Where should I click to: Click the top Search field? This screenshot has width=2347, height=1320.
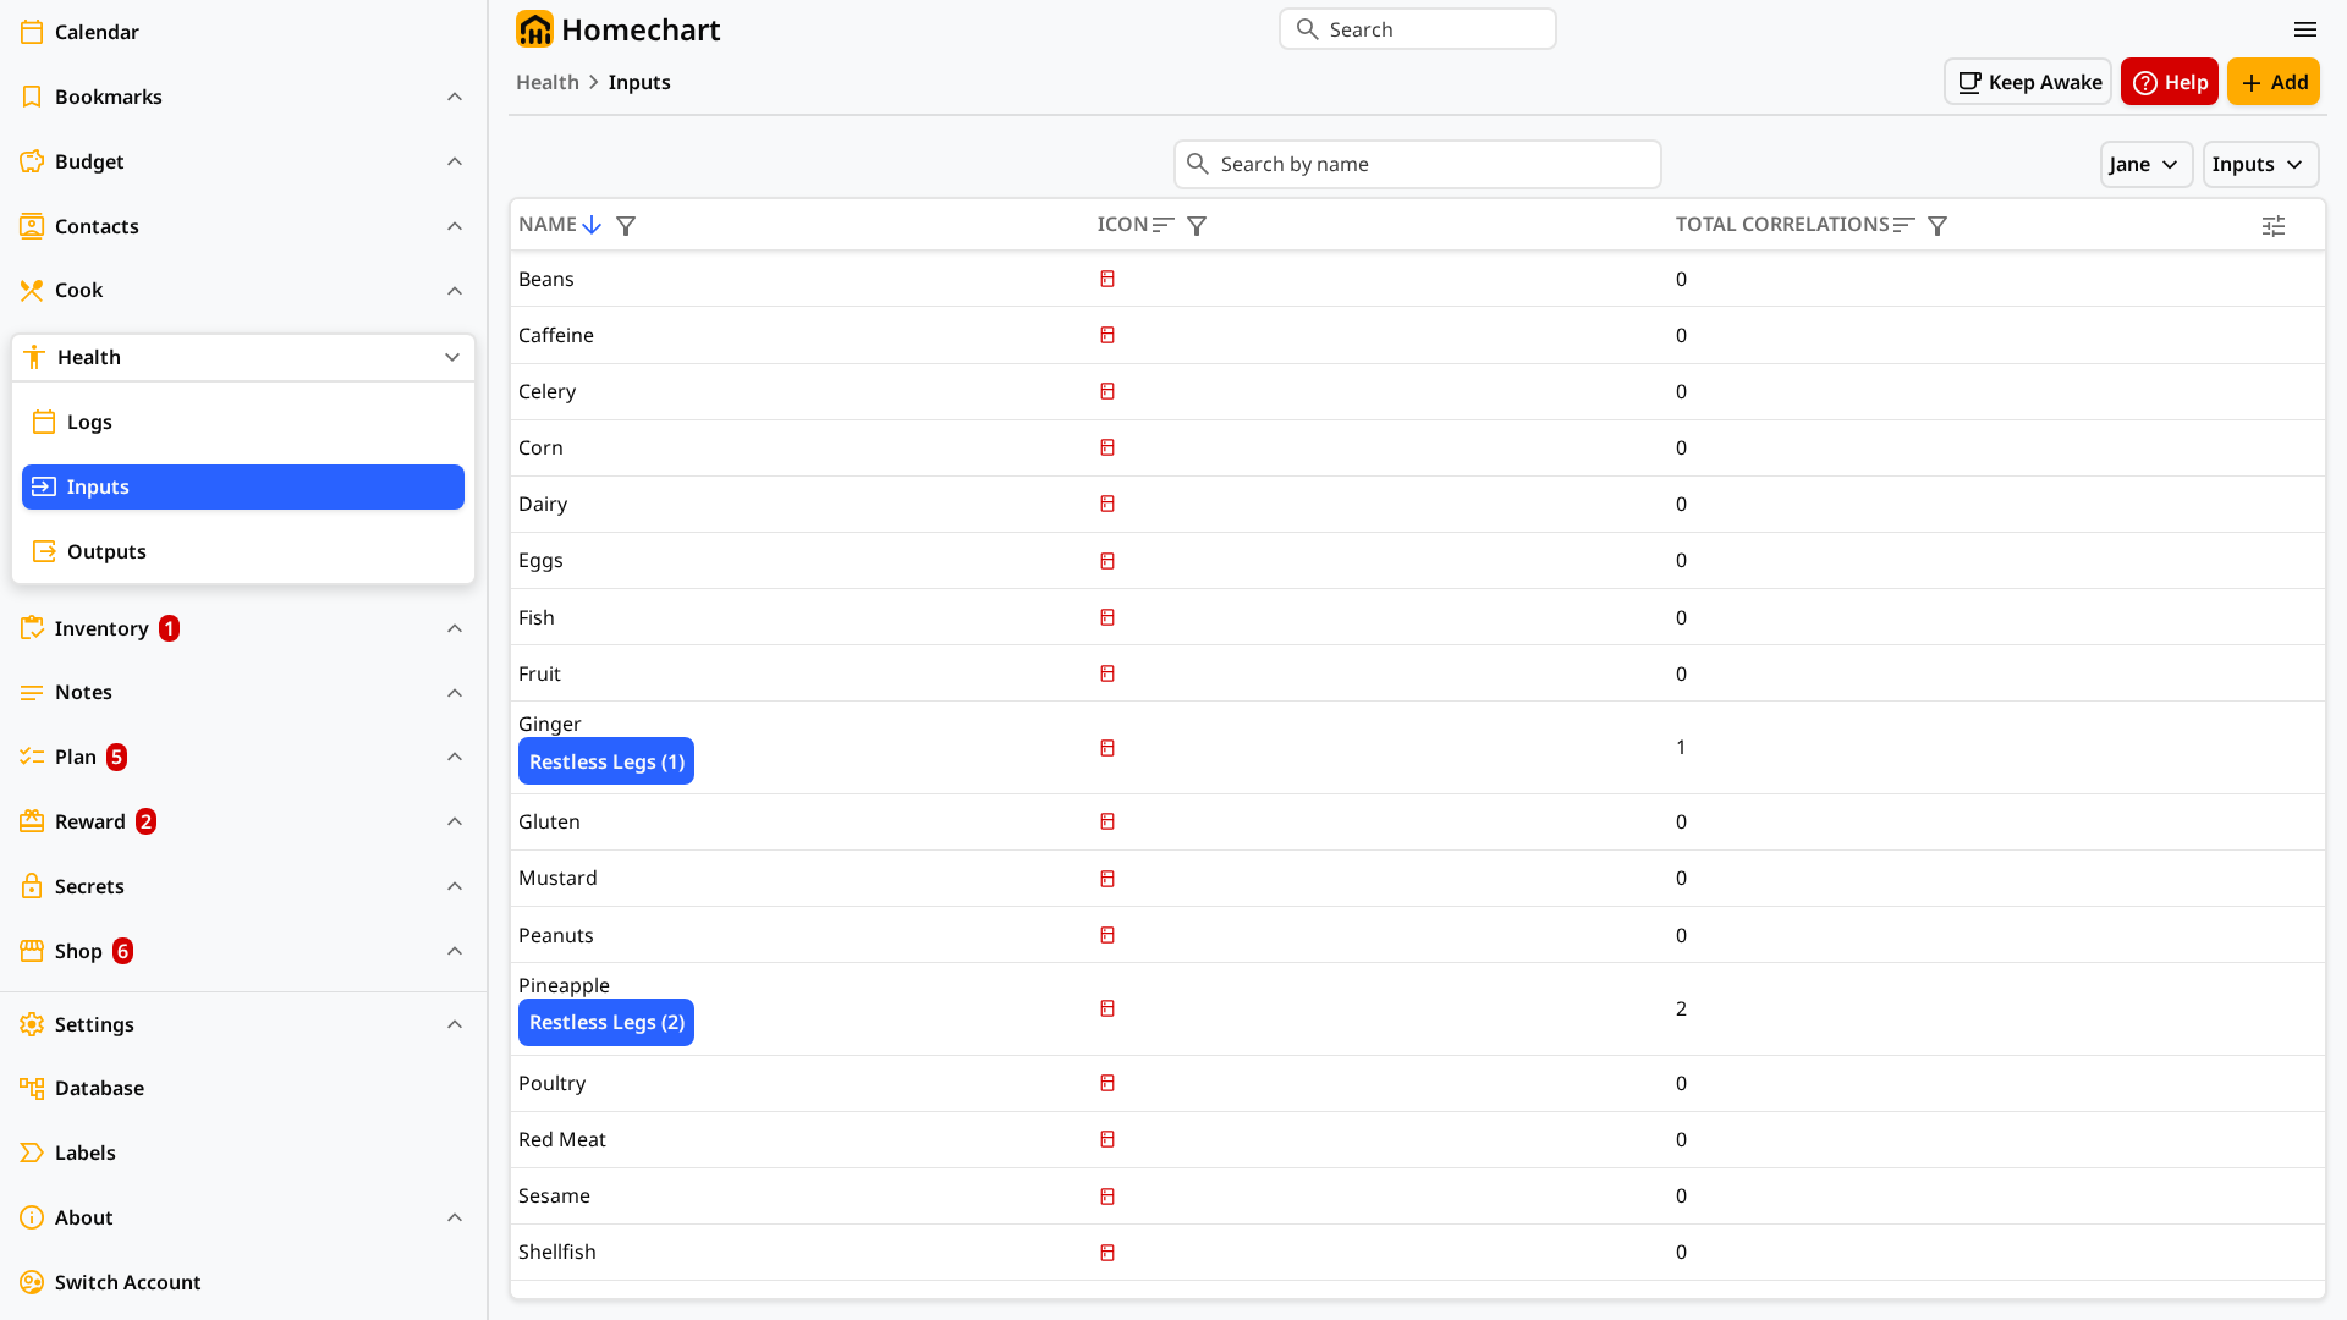[x=1418, y=29]
